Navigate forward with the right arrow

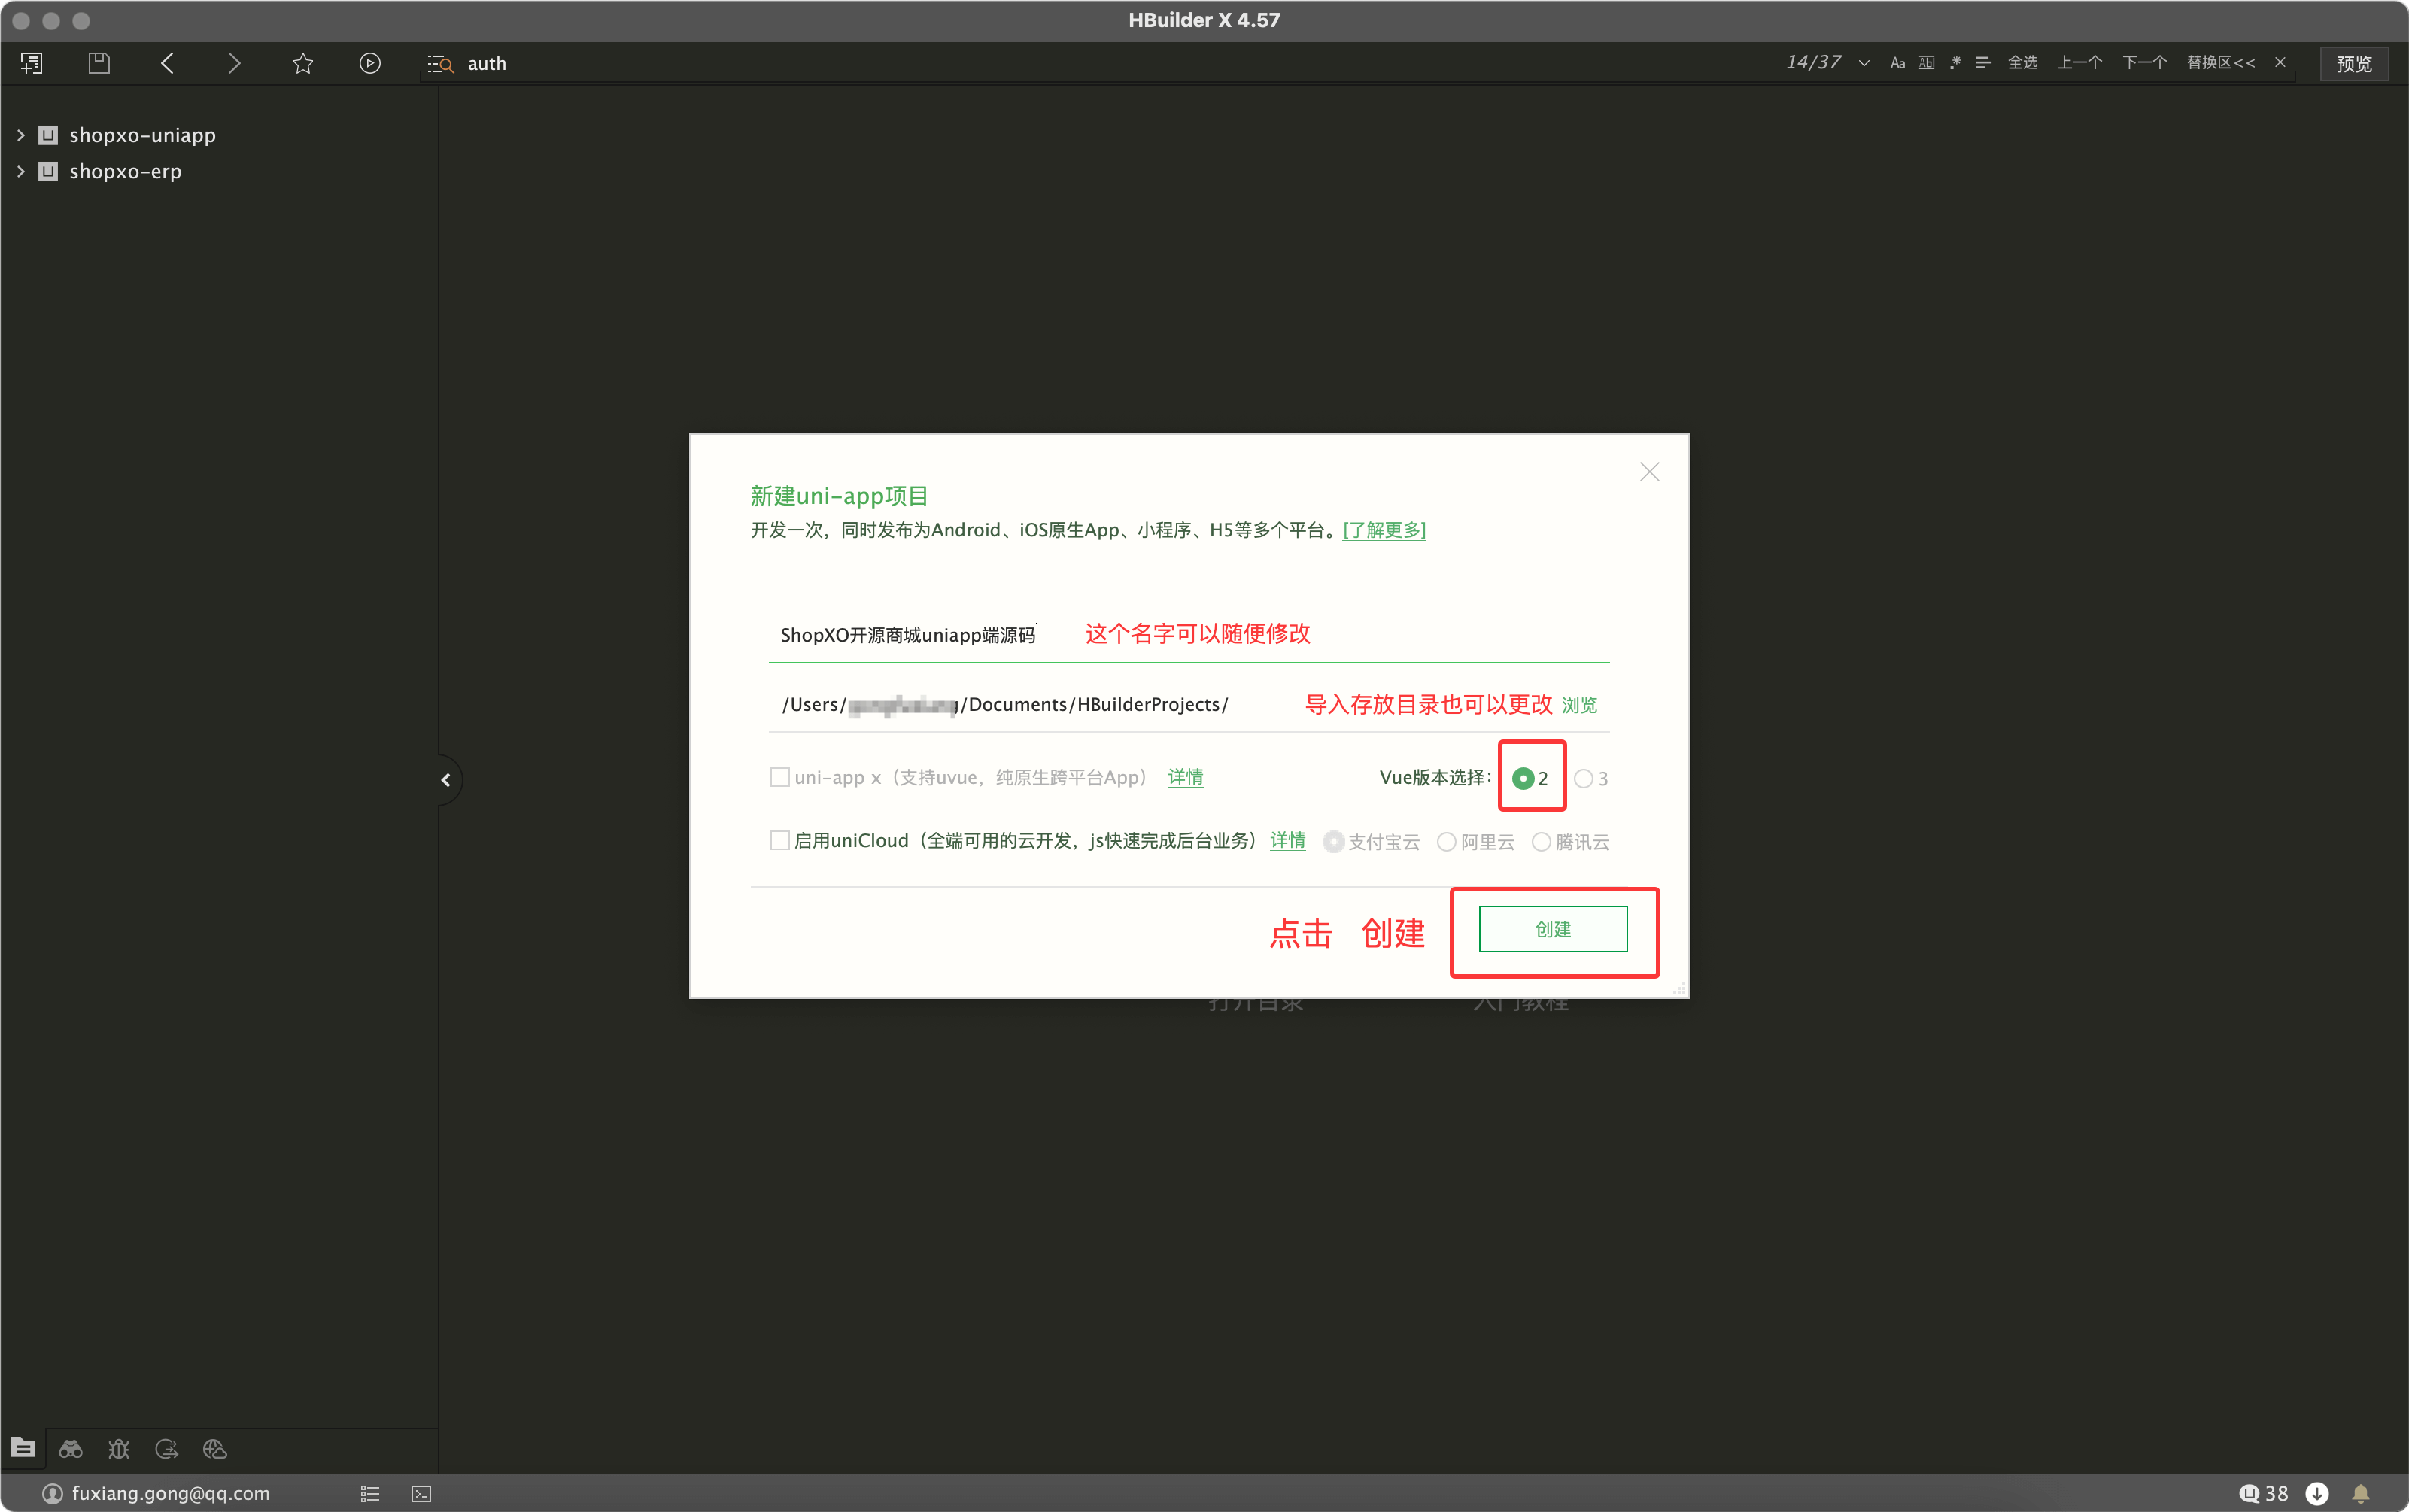tap(234, 63)
